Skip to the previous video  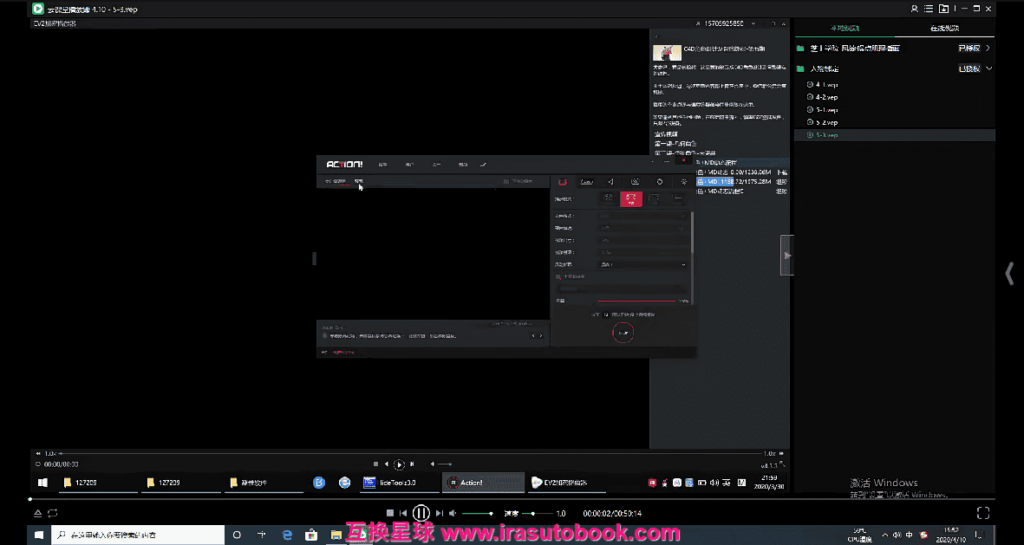point(404,514)
